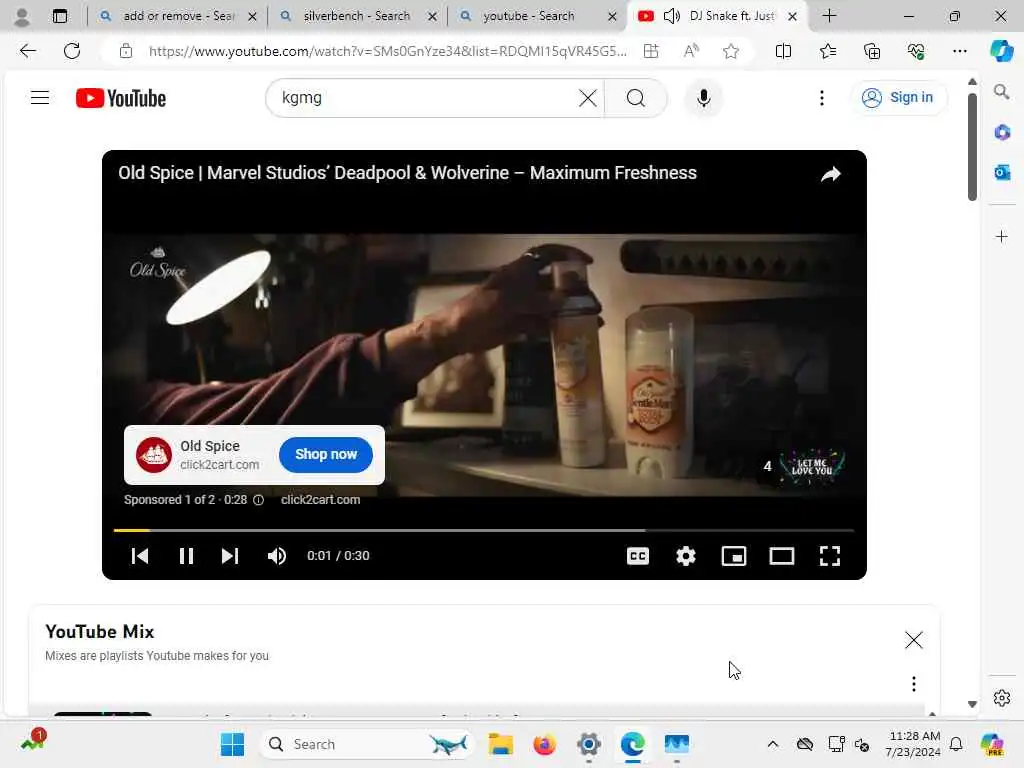Open the player settings gear
The image size is (1024, 768).
tap(686, 556)
